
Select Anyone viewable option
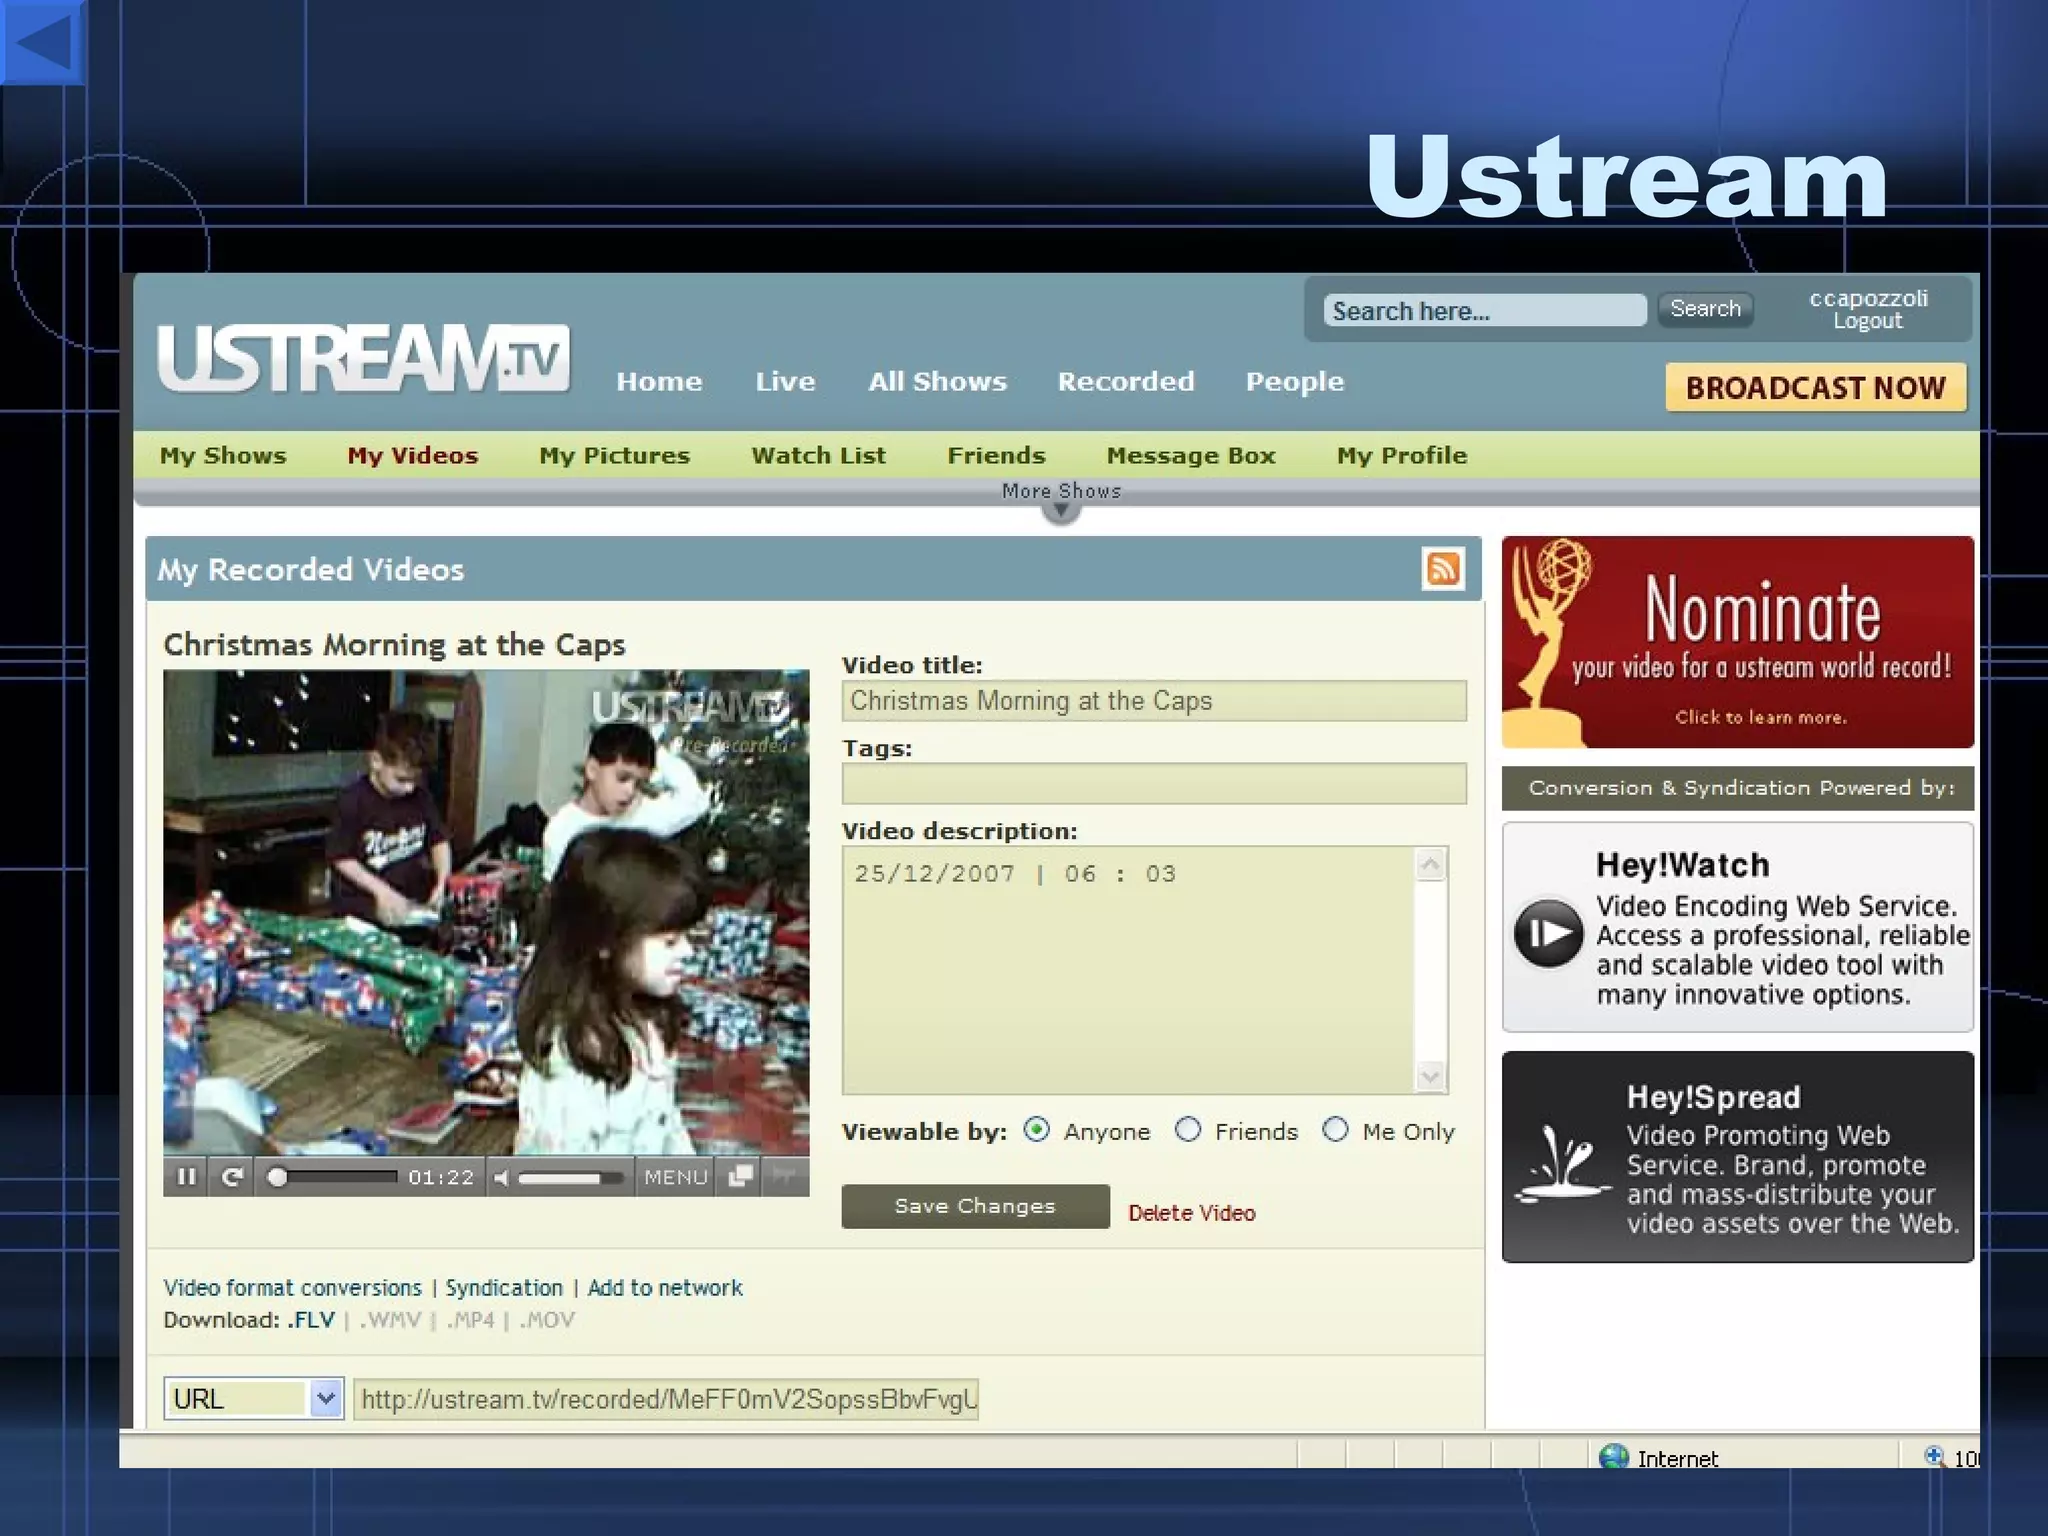click(x=1037, y=1130)
